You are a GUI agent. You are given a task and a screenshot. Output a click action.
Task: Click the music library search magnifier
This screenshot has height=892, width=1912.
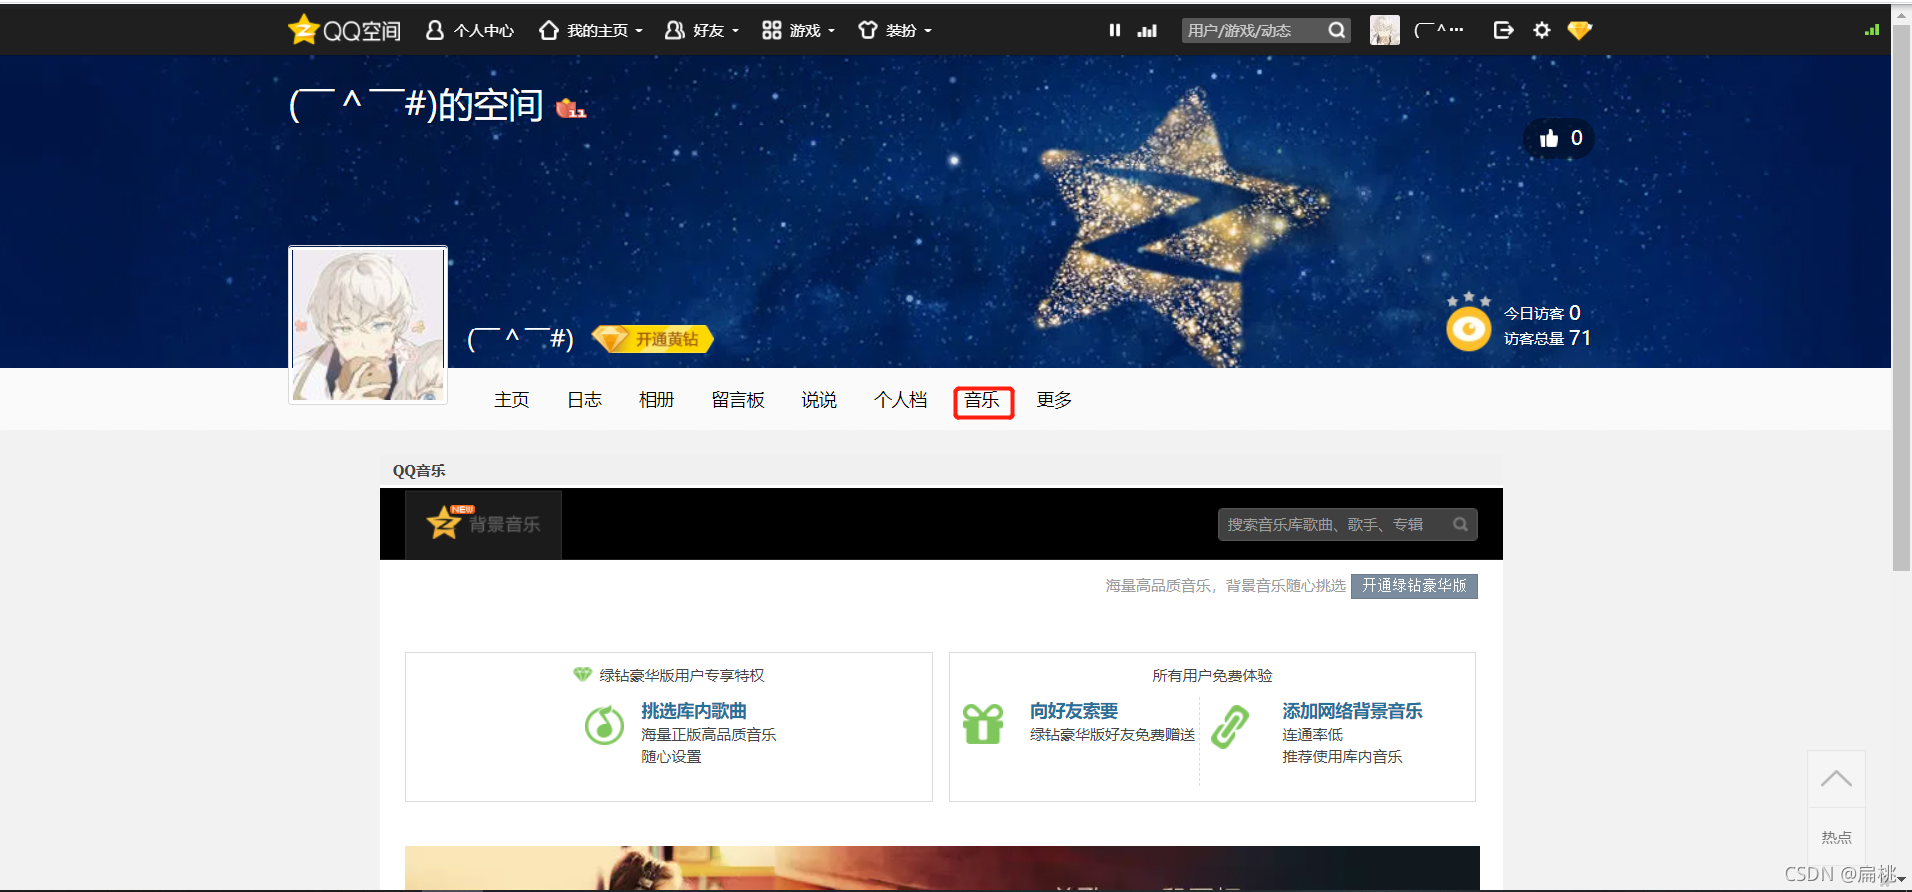point(1461,524)
